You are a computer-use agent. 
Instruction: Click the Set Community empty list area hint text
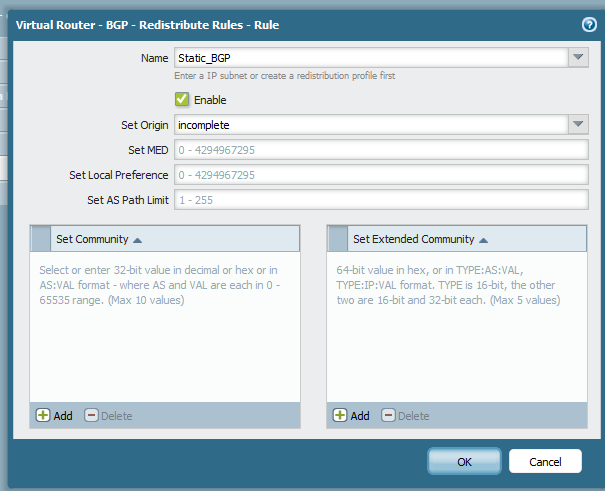point(159,285)
